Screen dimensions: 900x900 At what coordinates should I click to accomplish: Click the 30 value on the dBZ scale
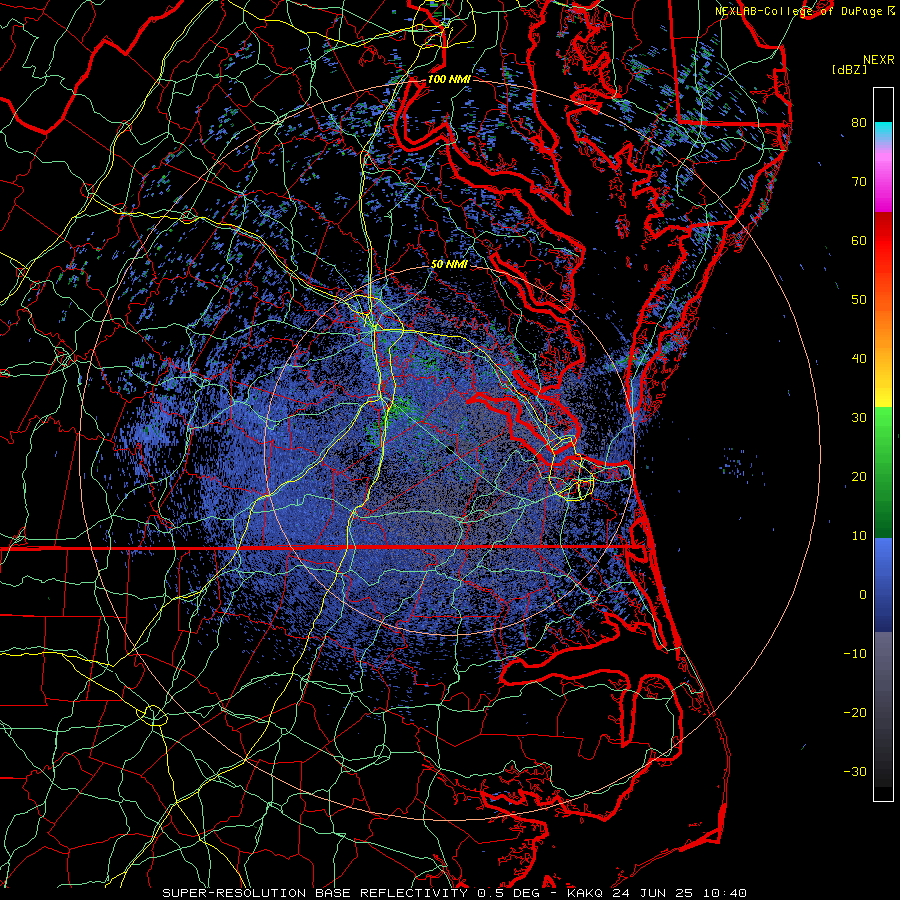[x=859, y=418]
